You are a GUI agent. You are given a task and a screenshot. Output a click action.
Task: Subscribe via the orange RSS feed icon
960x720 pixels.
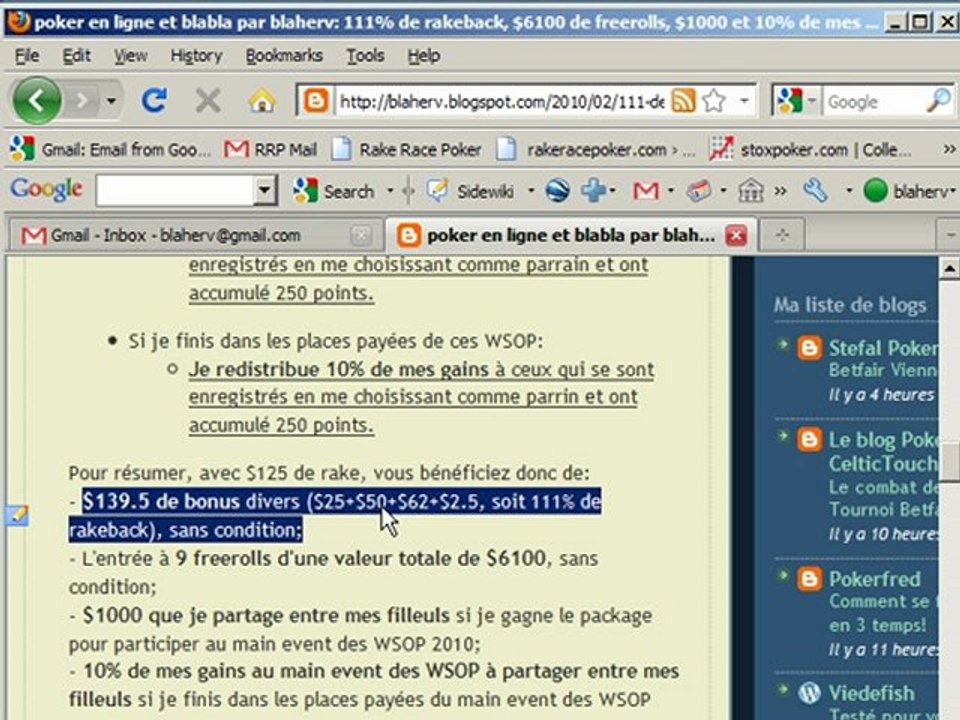683,100
